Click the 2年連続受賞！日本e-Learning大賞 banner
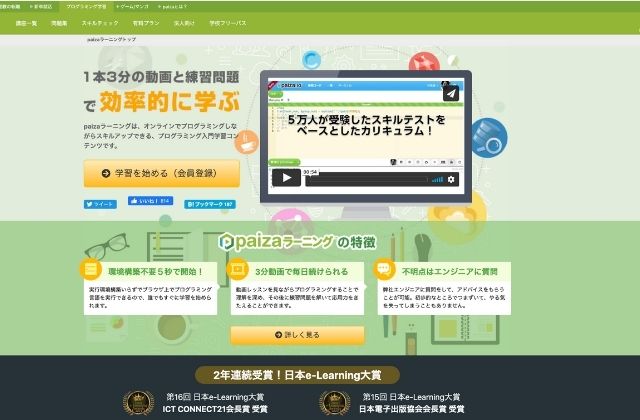 point(297,375)
